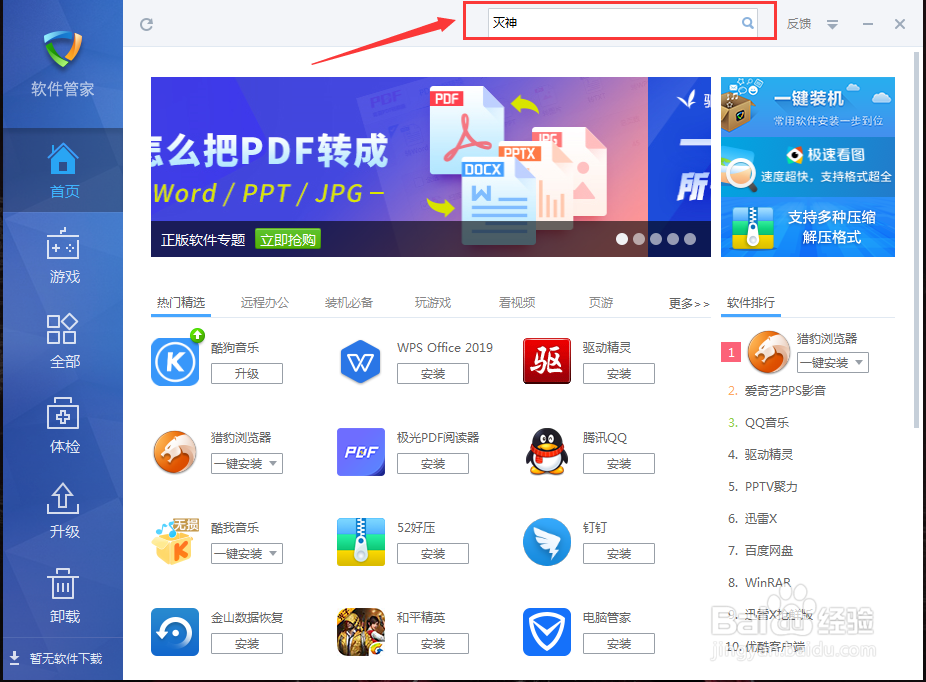This screenshot has height=682, width=926.
Task: Click the refresh icon in top bar
Action: [146, 24]
